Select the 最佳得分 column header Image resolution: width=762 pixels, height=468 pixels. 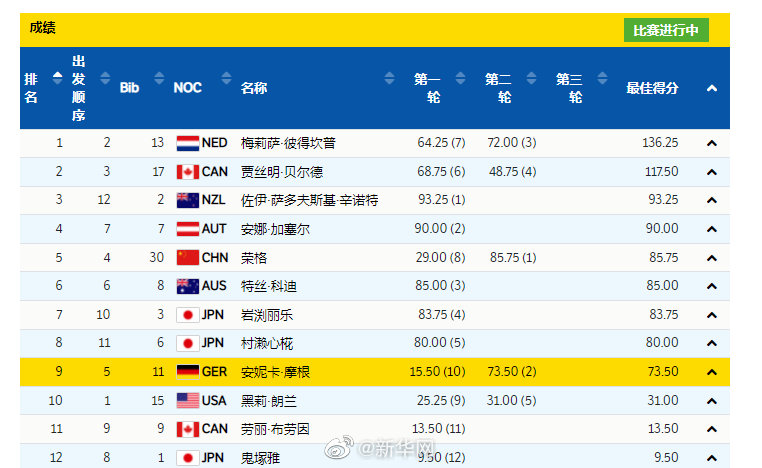tap(652, 88)
